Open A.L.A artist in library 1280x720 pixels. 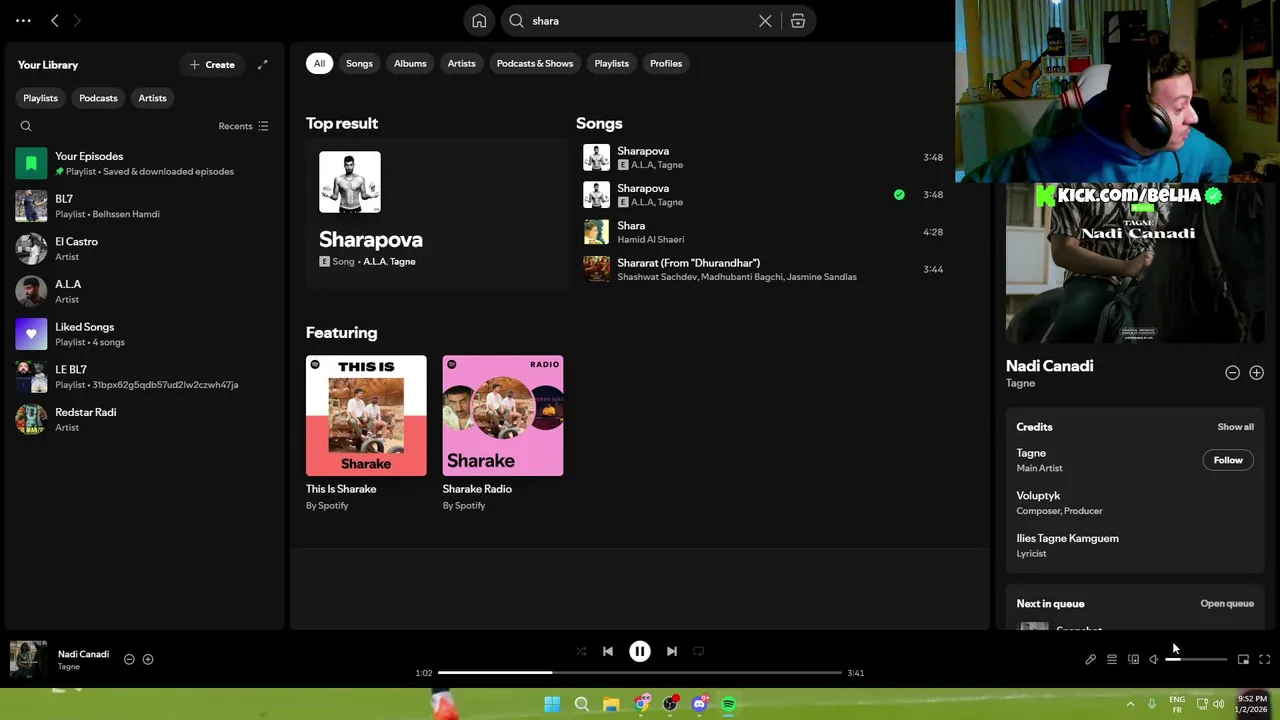[144, 291]
